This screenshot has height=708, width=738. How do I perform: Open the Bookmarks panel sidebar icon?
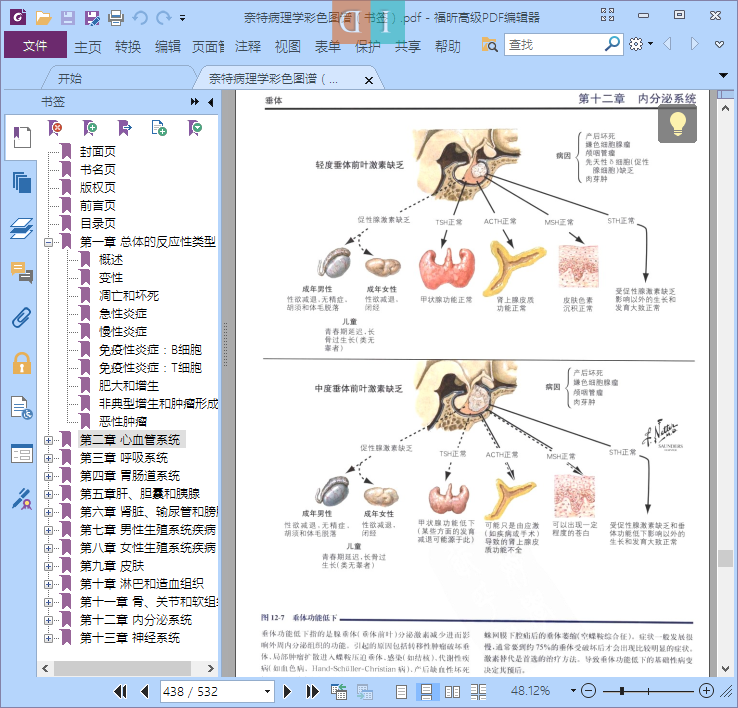coord(22,137)
